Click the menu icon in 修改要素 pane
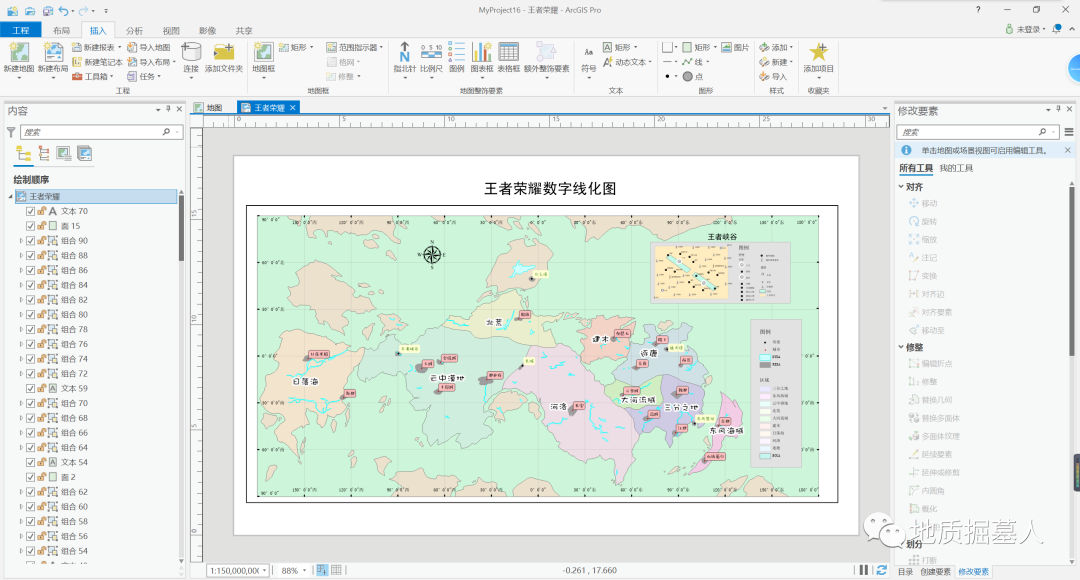The width and height of the screenshot is (1080, 580). point(1069,132)
